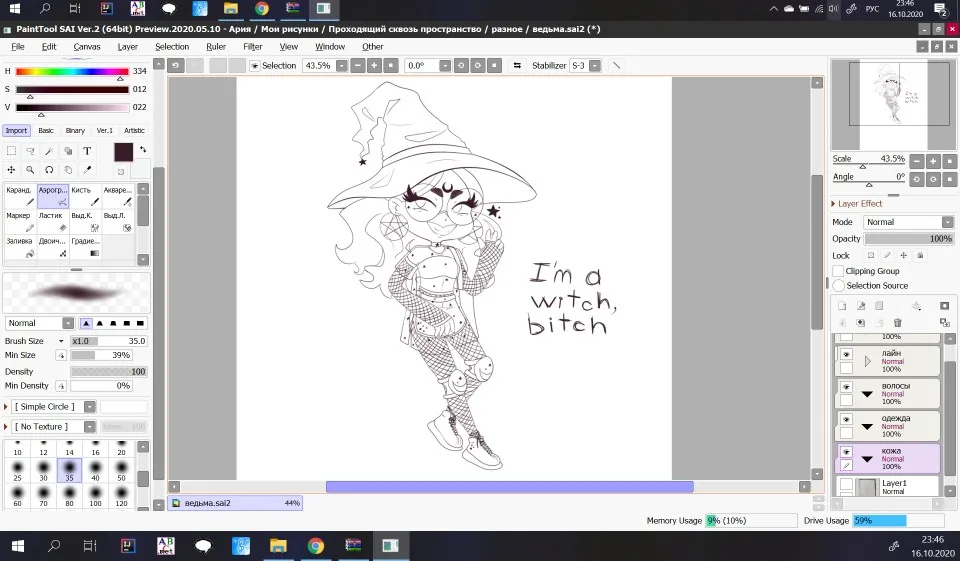
Task: Enable the Clipping Group checkbox
Action: (839, 271)
